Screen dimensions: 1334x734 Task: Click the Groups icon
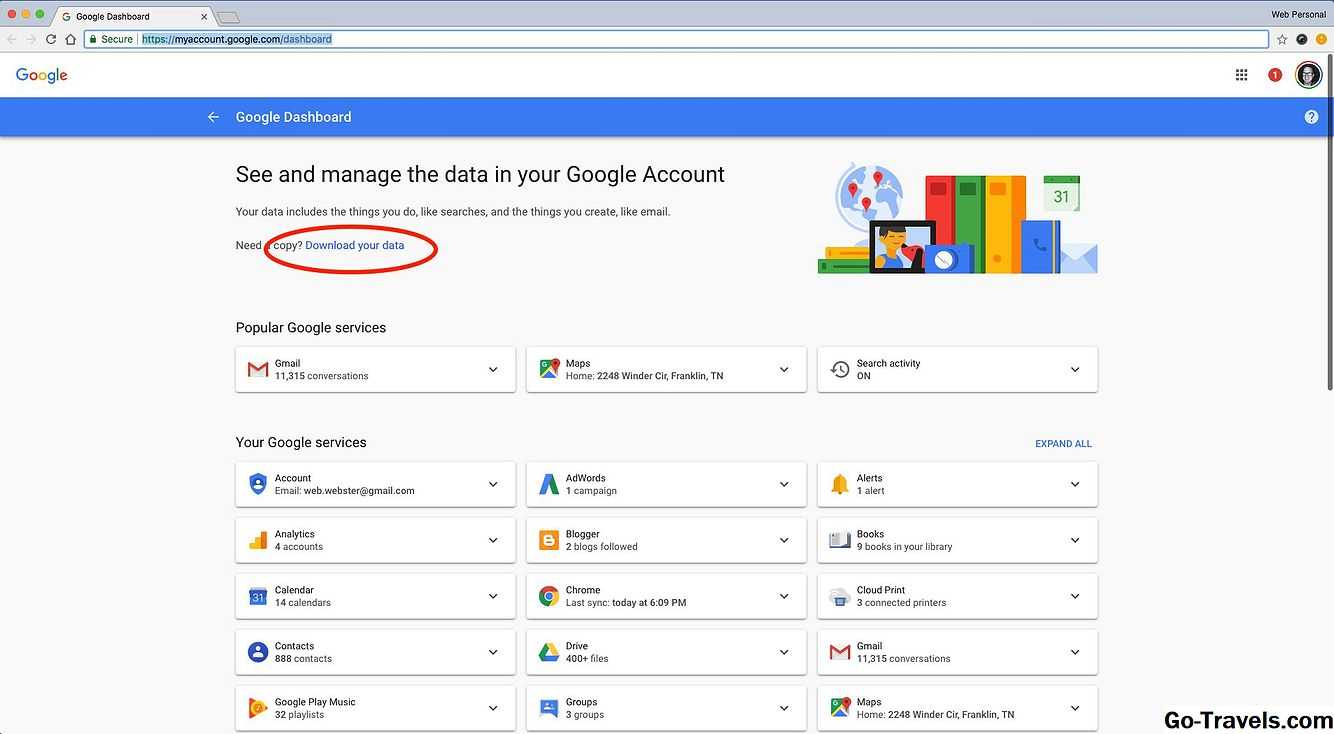pos(549,708)
